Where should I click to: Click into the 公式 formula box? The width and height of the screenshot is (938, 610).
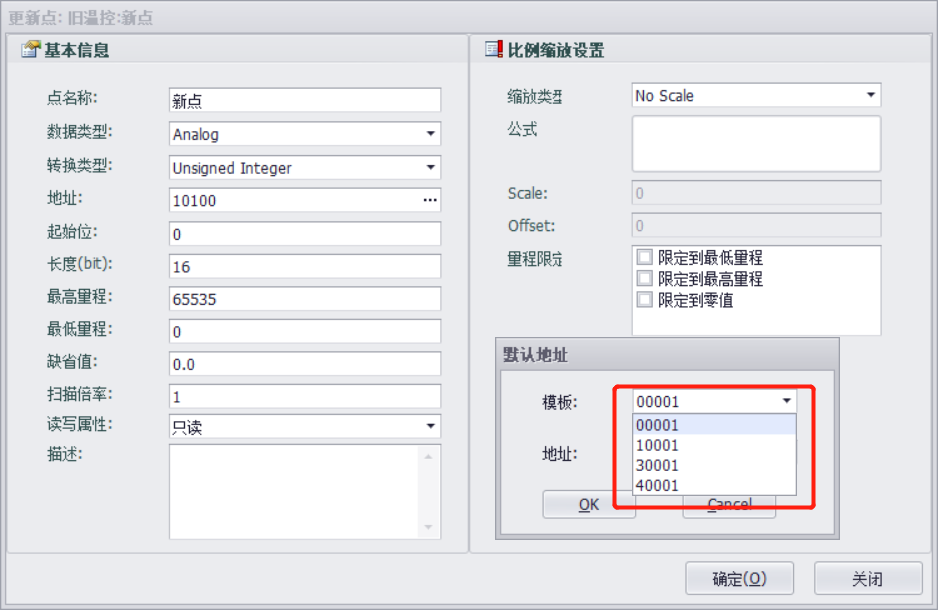[x=755, y=143]
